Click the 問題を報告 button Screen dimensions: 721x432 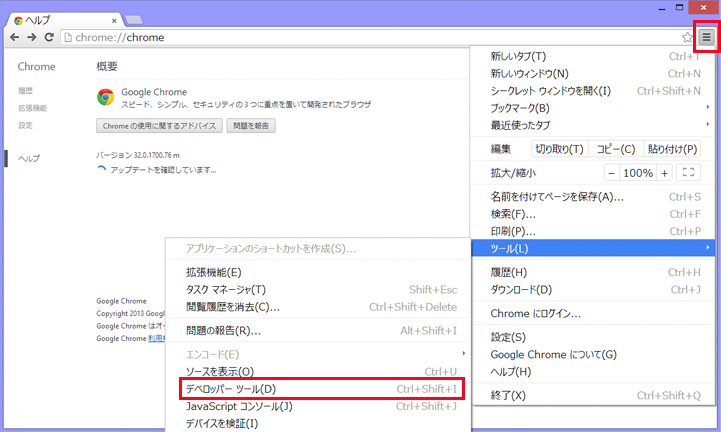click(x=252, y=126)
